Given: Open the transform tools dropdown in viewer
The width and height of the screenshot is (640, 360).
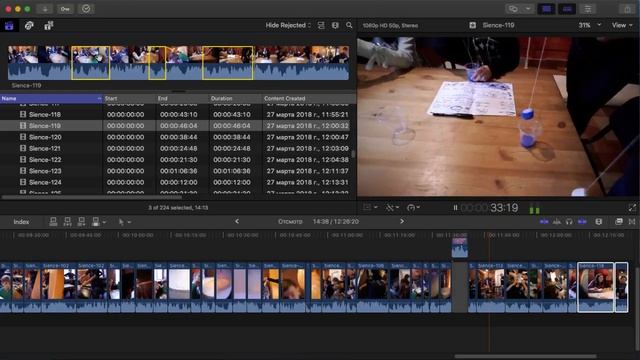Looking at the screenshot, I should point(370,208).
